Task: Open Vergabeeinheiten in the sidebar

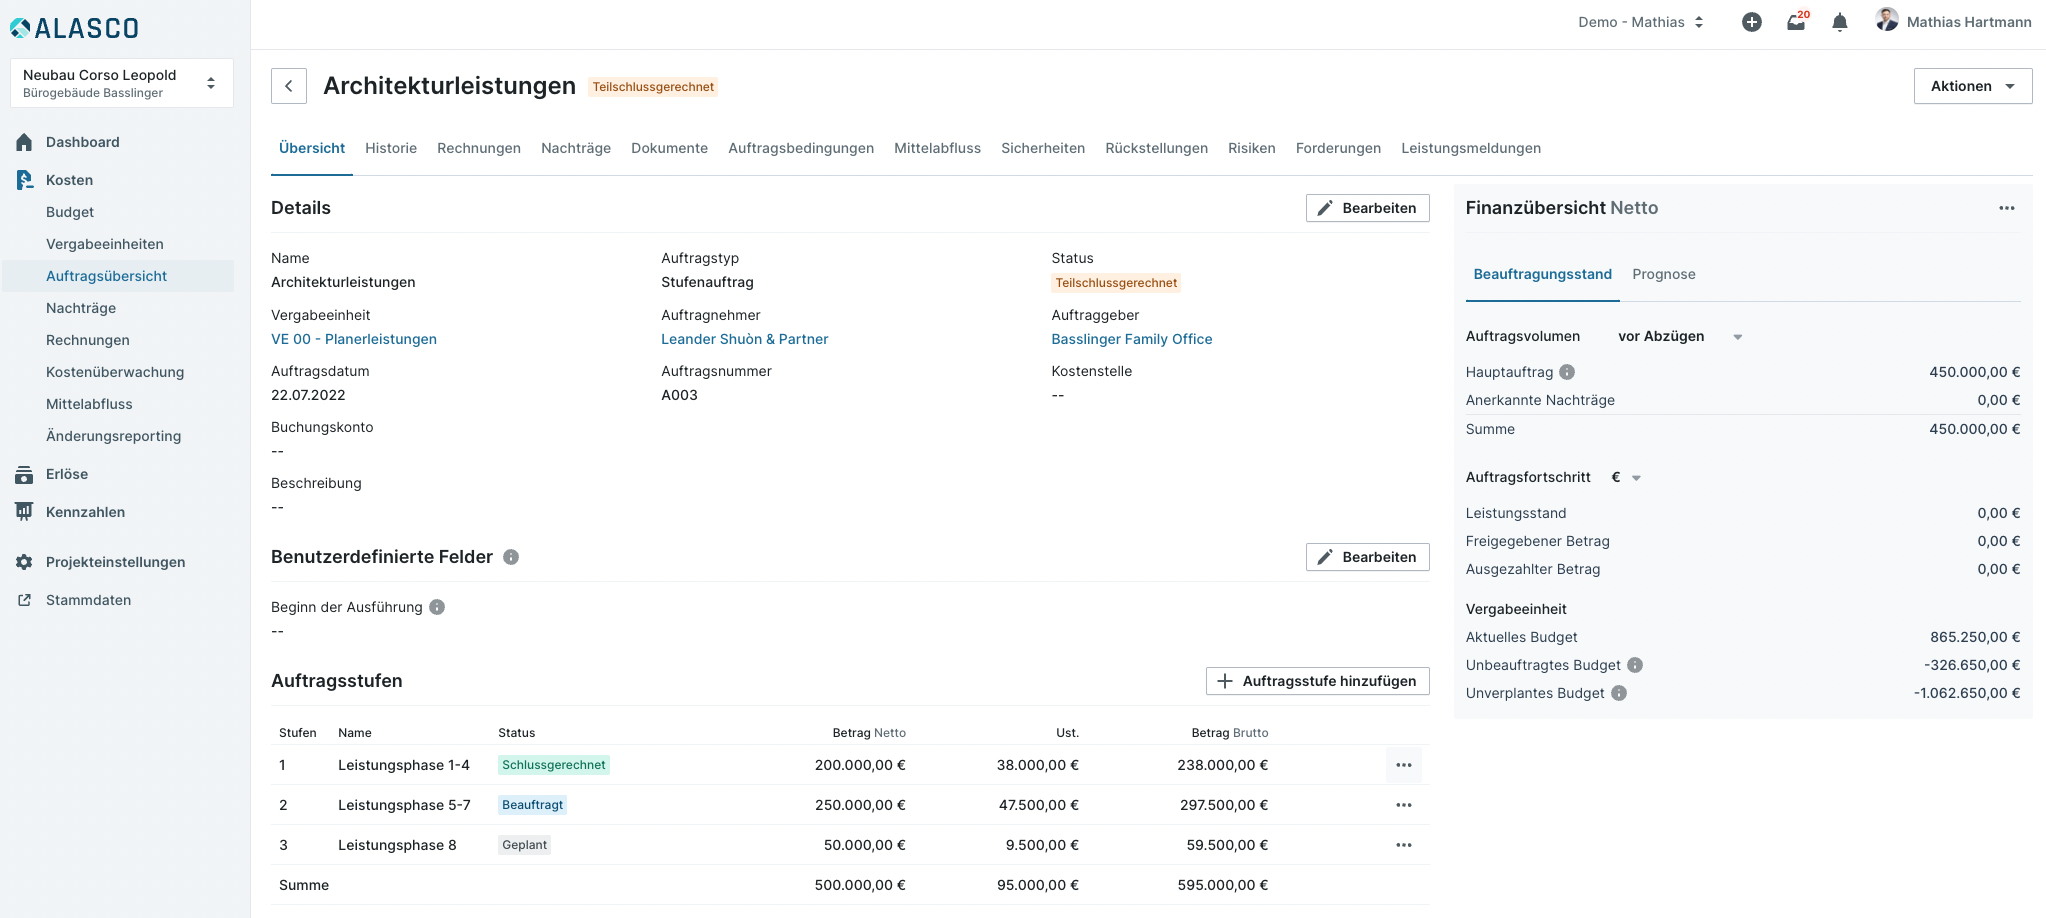Action: 105,244
